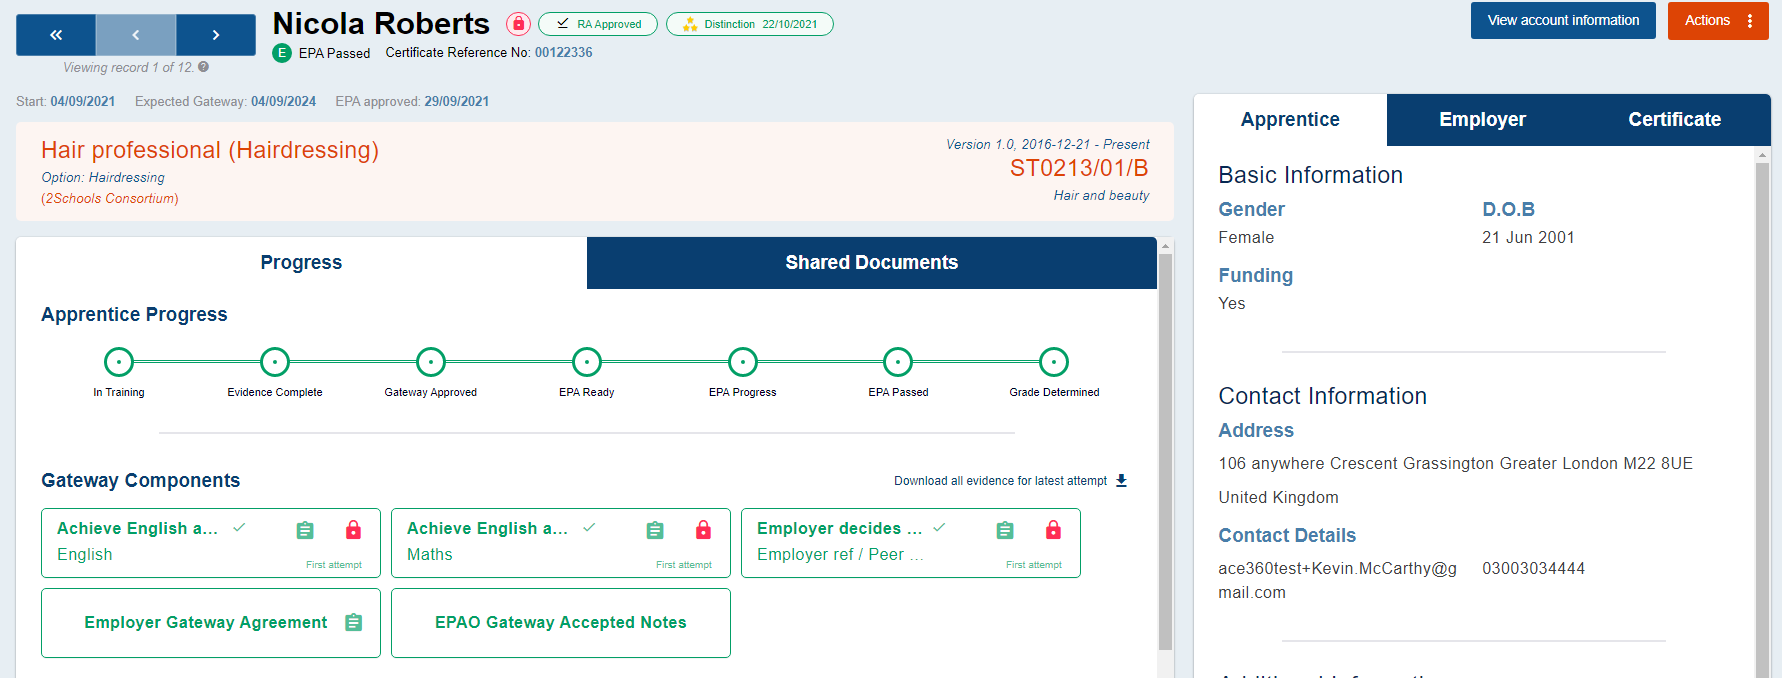Image resolution: width=1782 pixels, height=678 pixels.
Task: Click download arrow icon for evidence
Action: [1121, 481]
